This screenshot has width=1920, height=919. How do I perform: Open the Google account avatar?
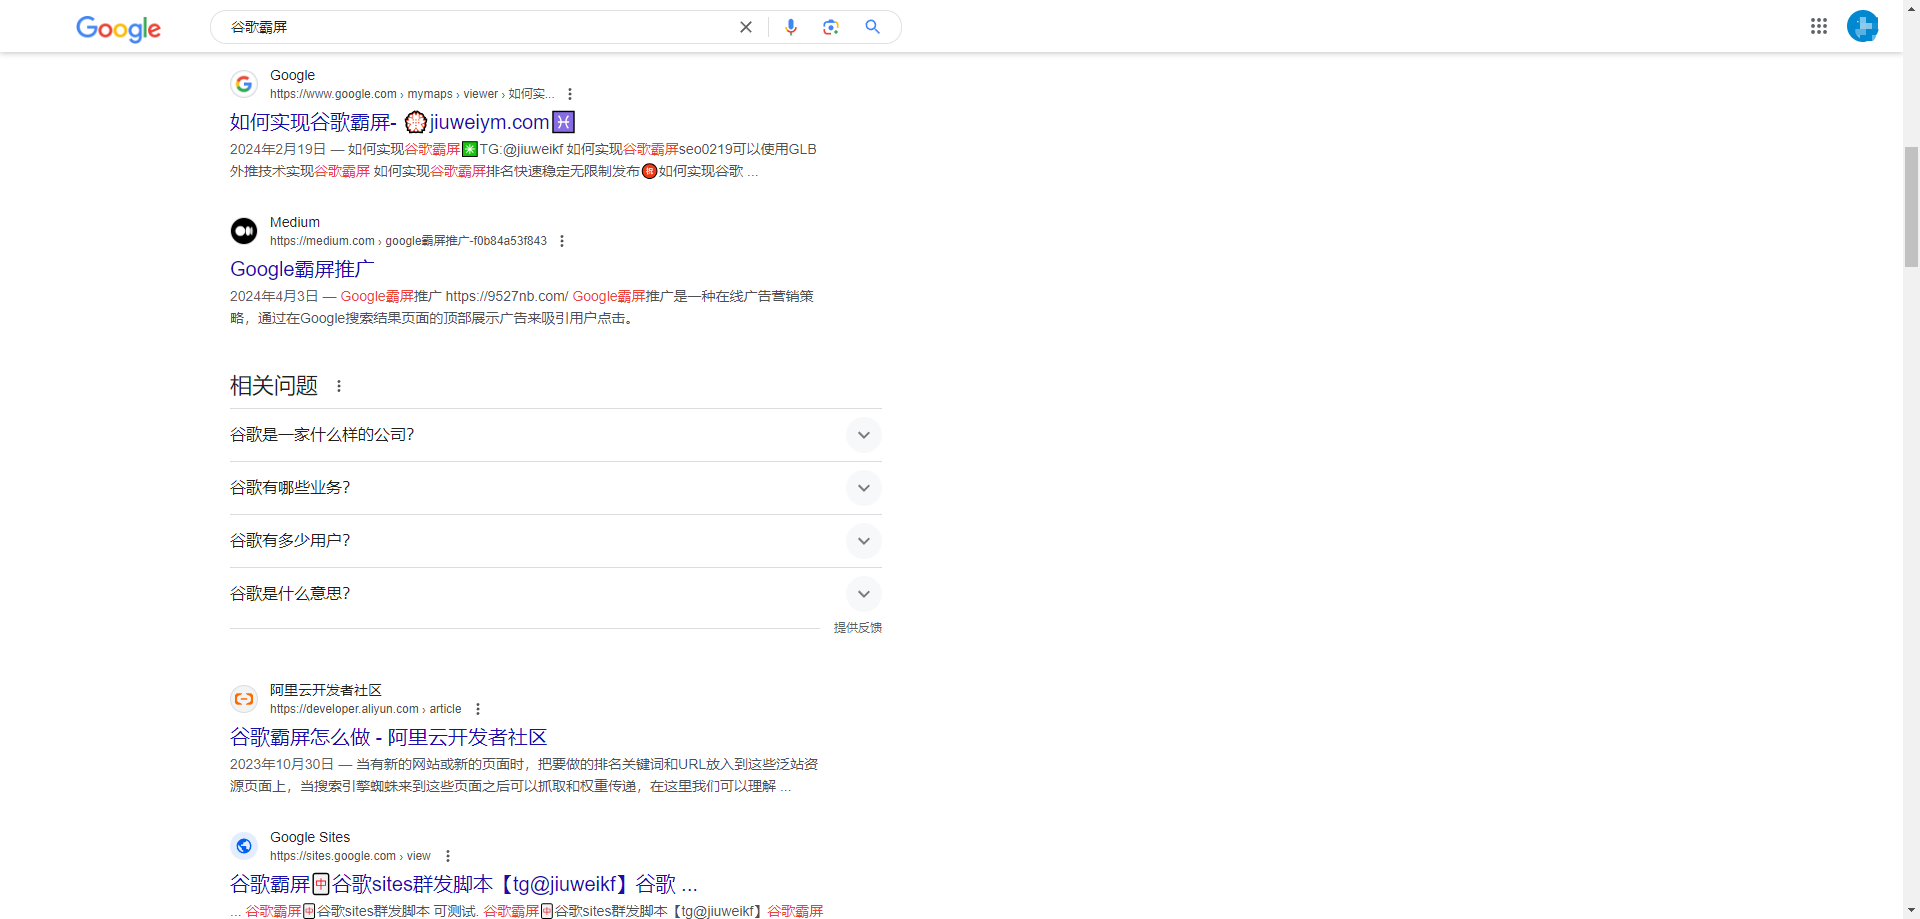(1863, 26)
